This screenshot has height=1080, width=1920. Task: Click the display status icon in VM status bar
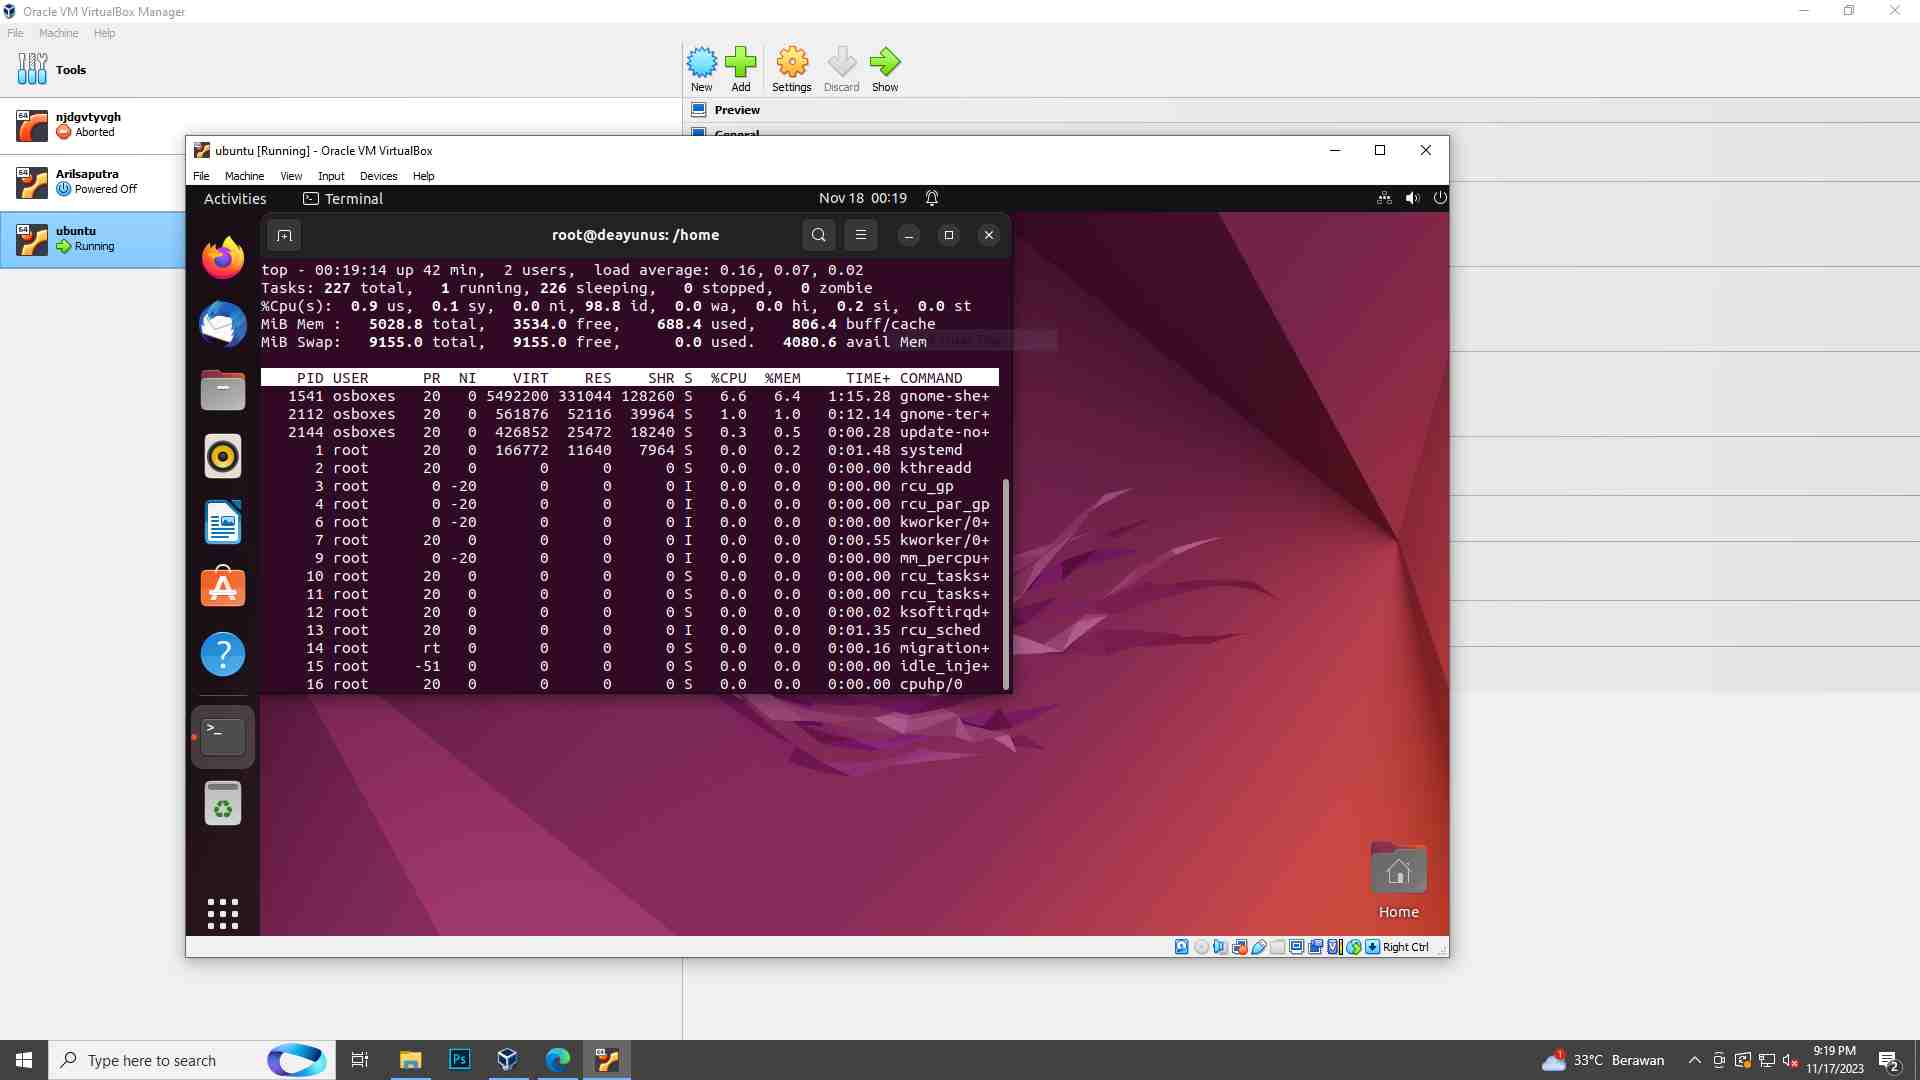tap(1297, 947)
